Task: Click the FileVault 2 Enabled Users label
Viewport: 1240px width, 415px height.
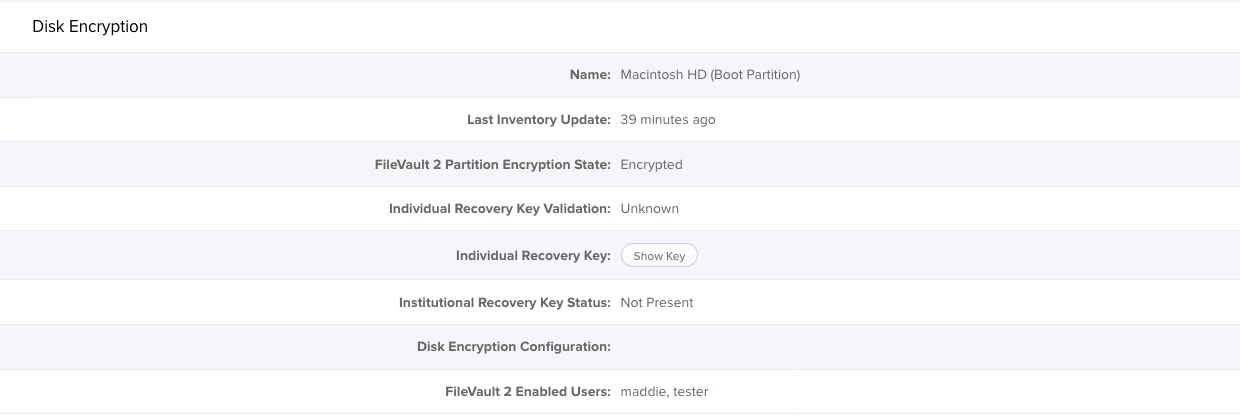Action: click(x=527, y=392)
